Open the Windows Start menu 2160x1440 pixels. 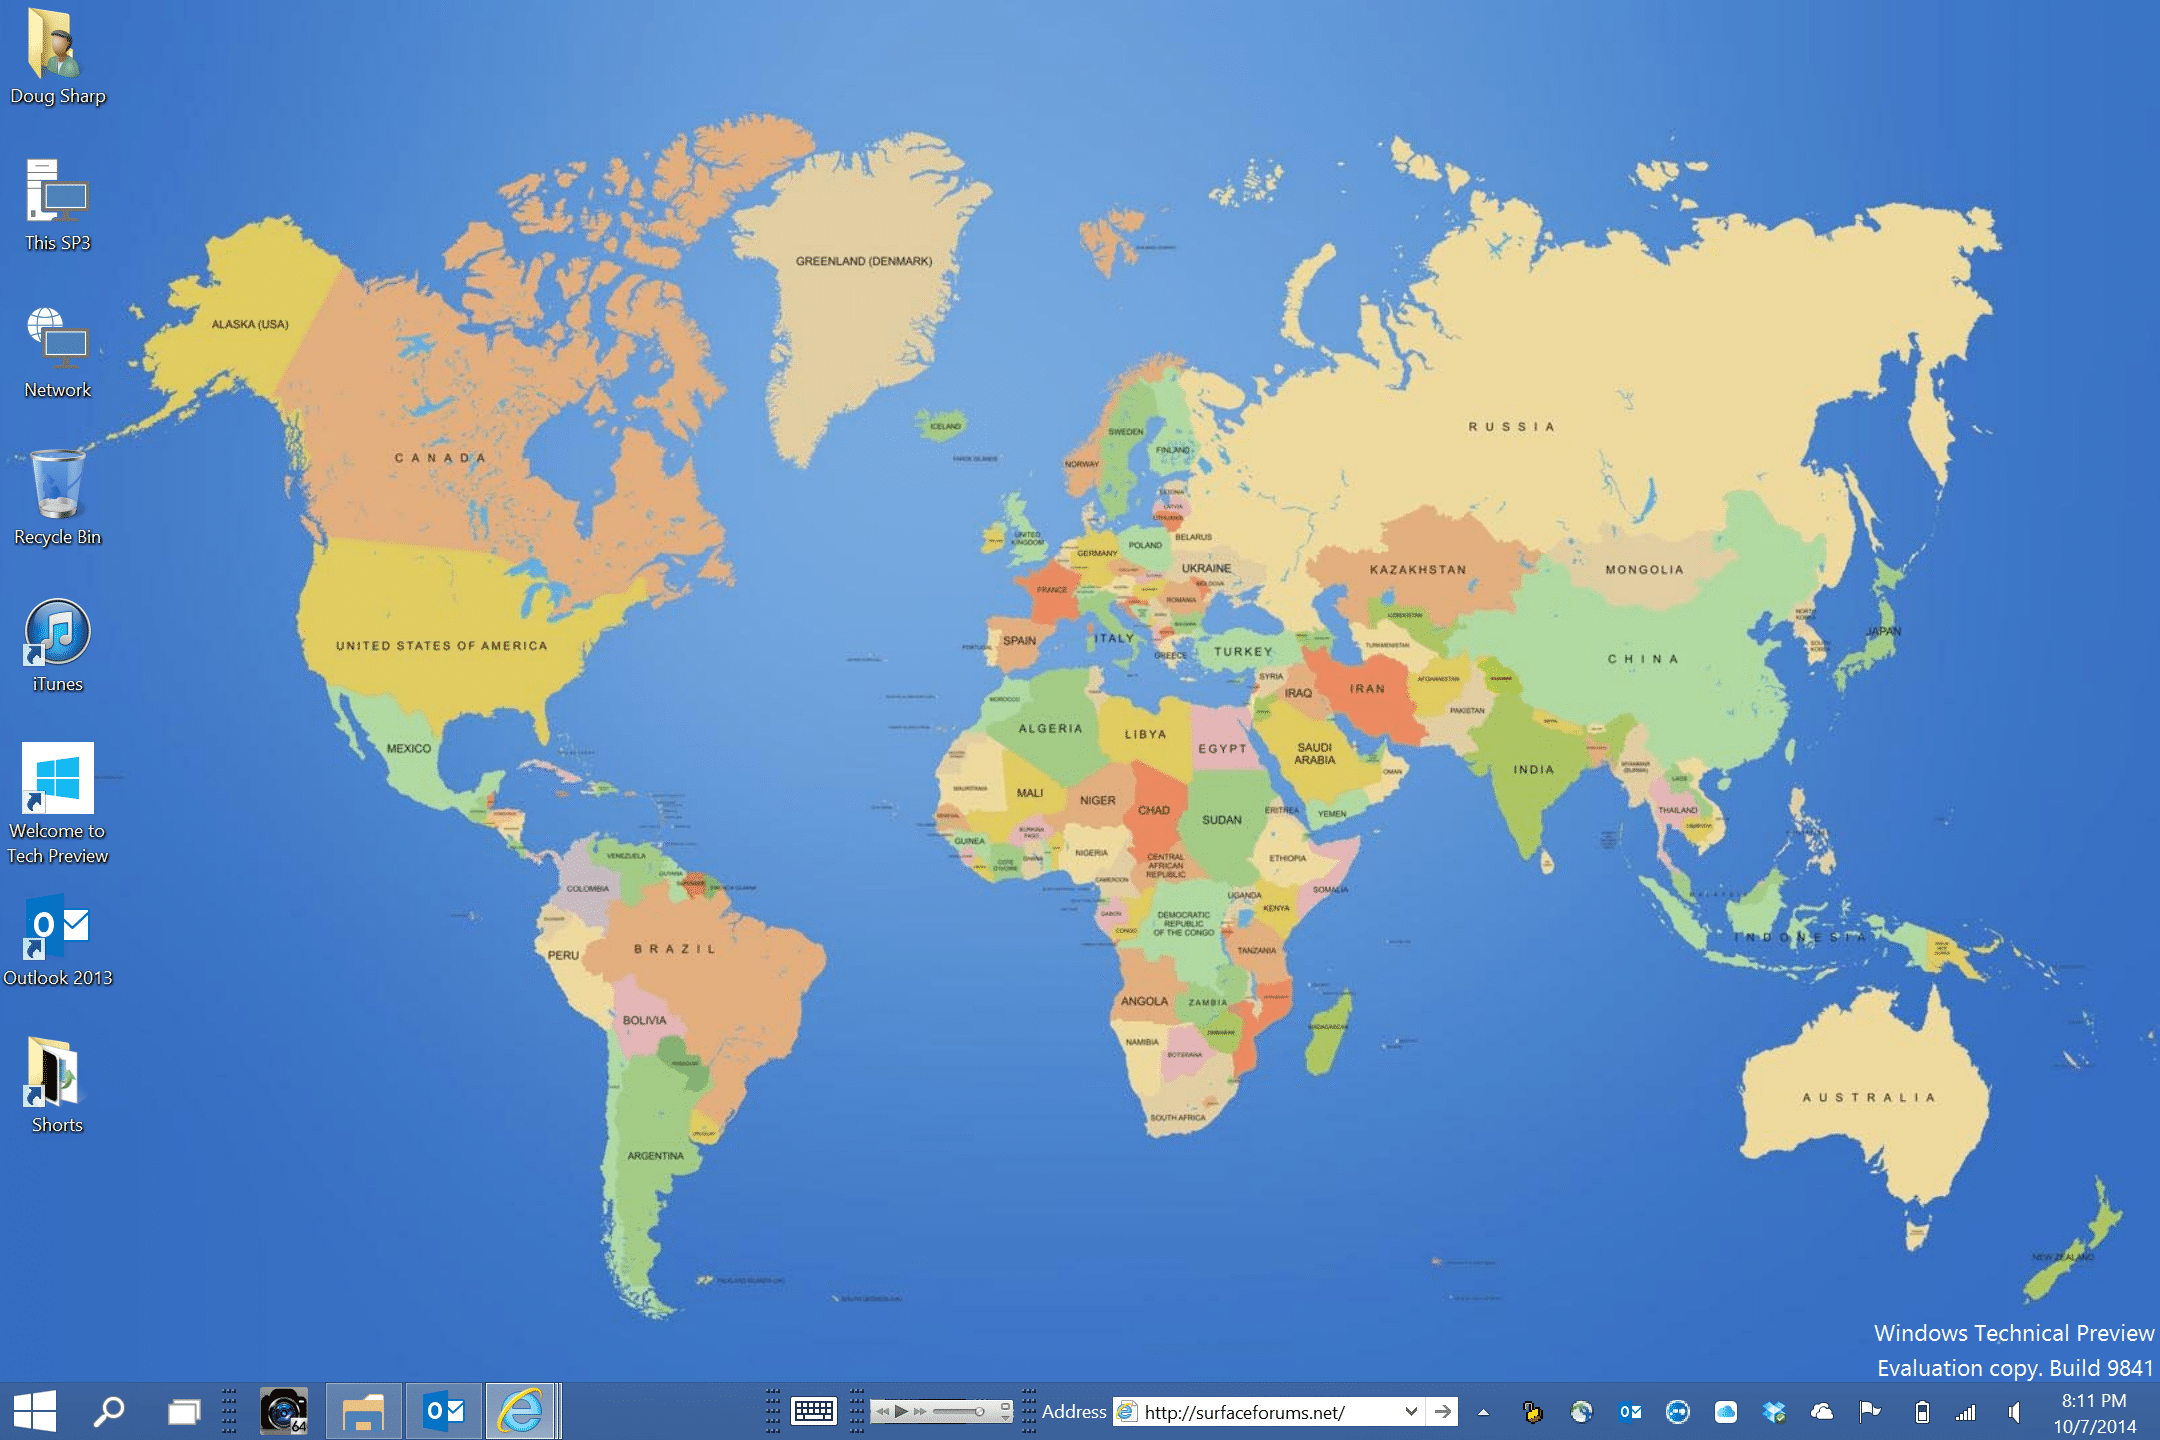35,1412
